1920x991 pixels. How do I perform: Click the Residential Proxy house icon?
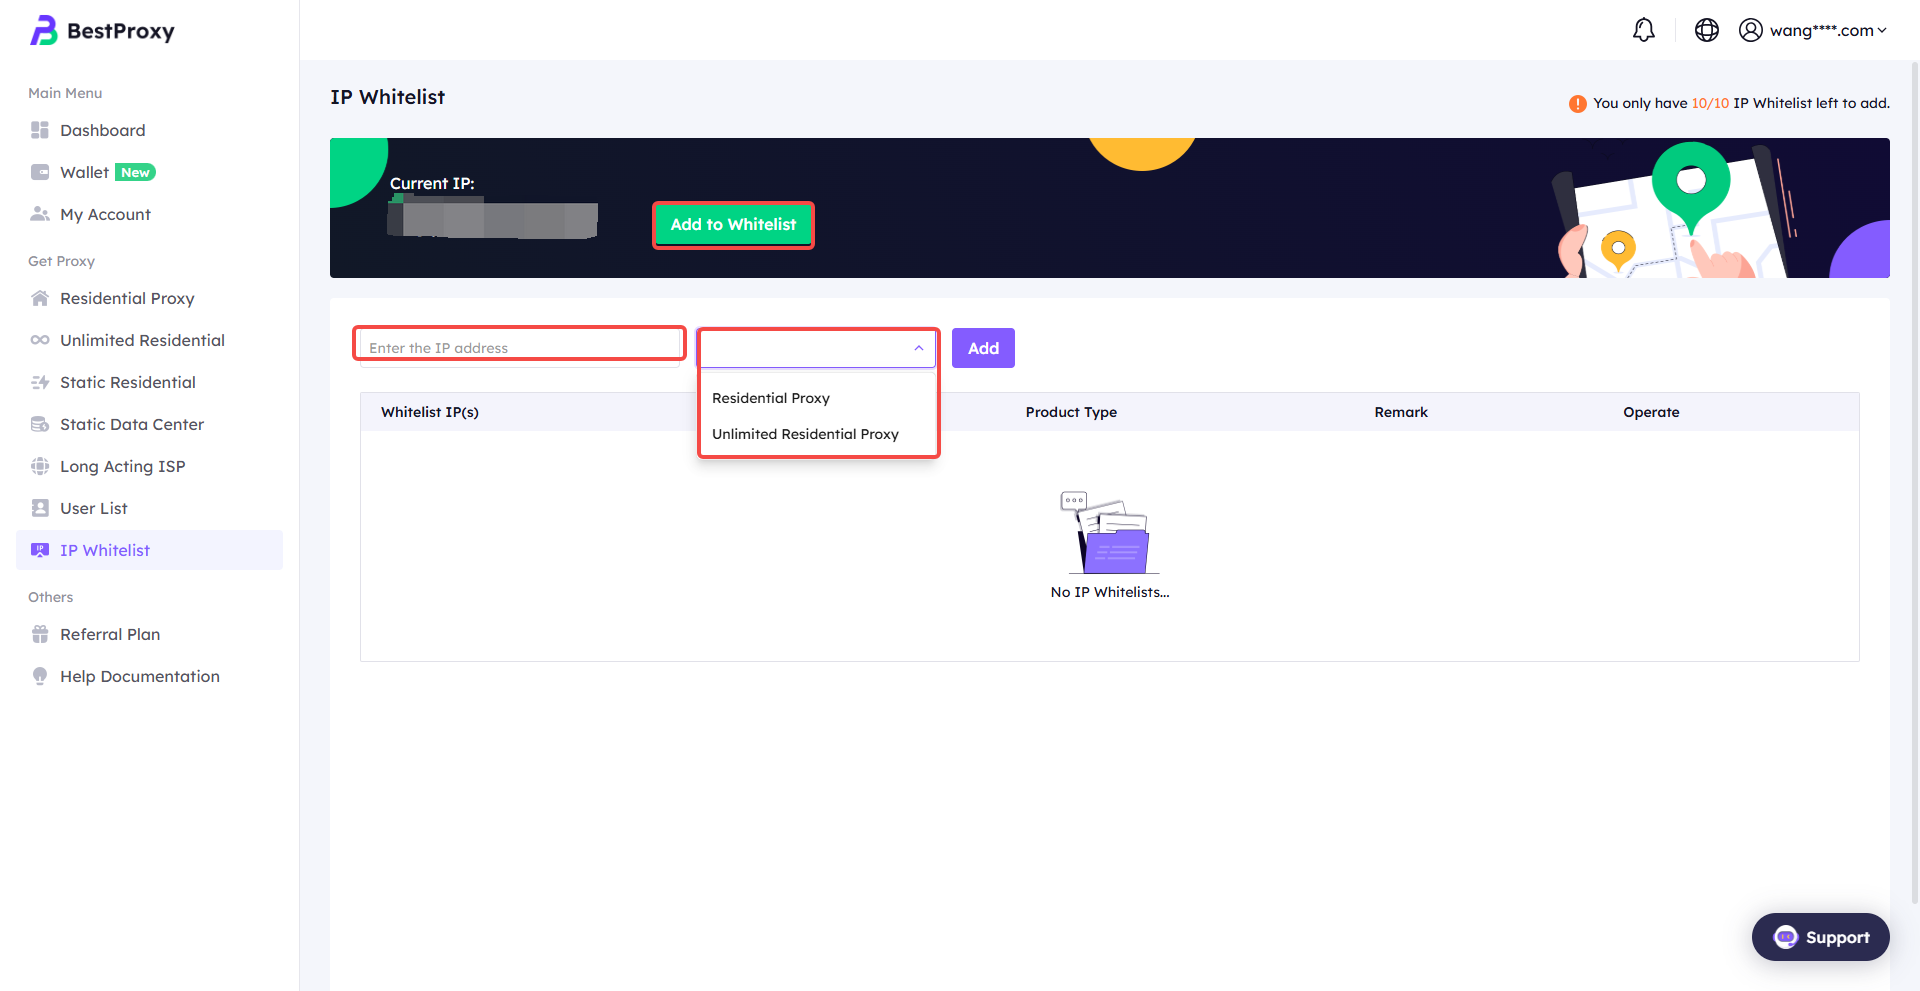pyautogui.click(x=40, y=298)
